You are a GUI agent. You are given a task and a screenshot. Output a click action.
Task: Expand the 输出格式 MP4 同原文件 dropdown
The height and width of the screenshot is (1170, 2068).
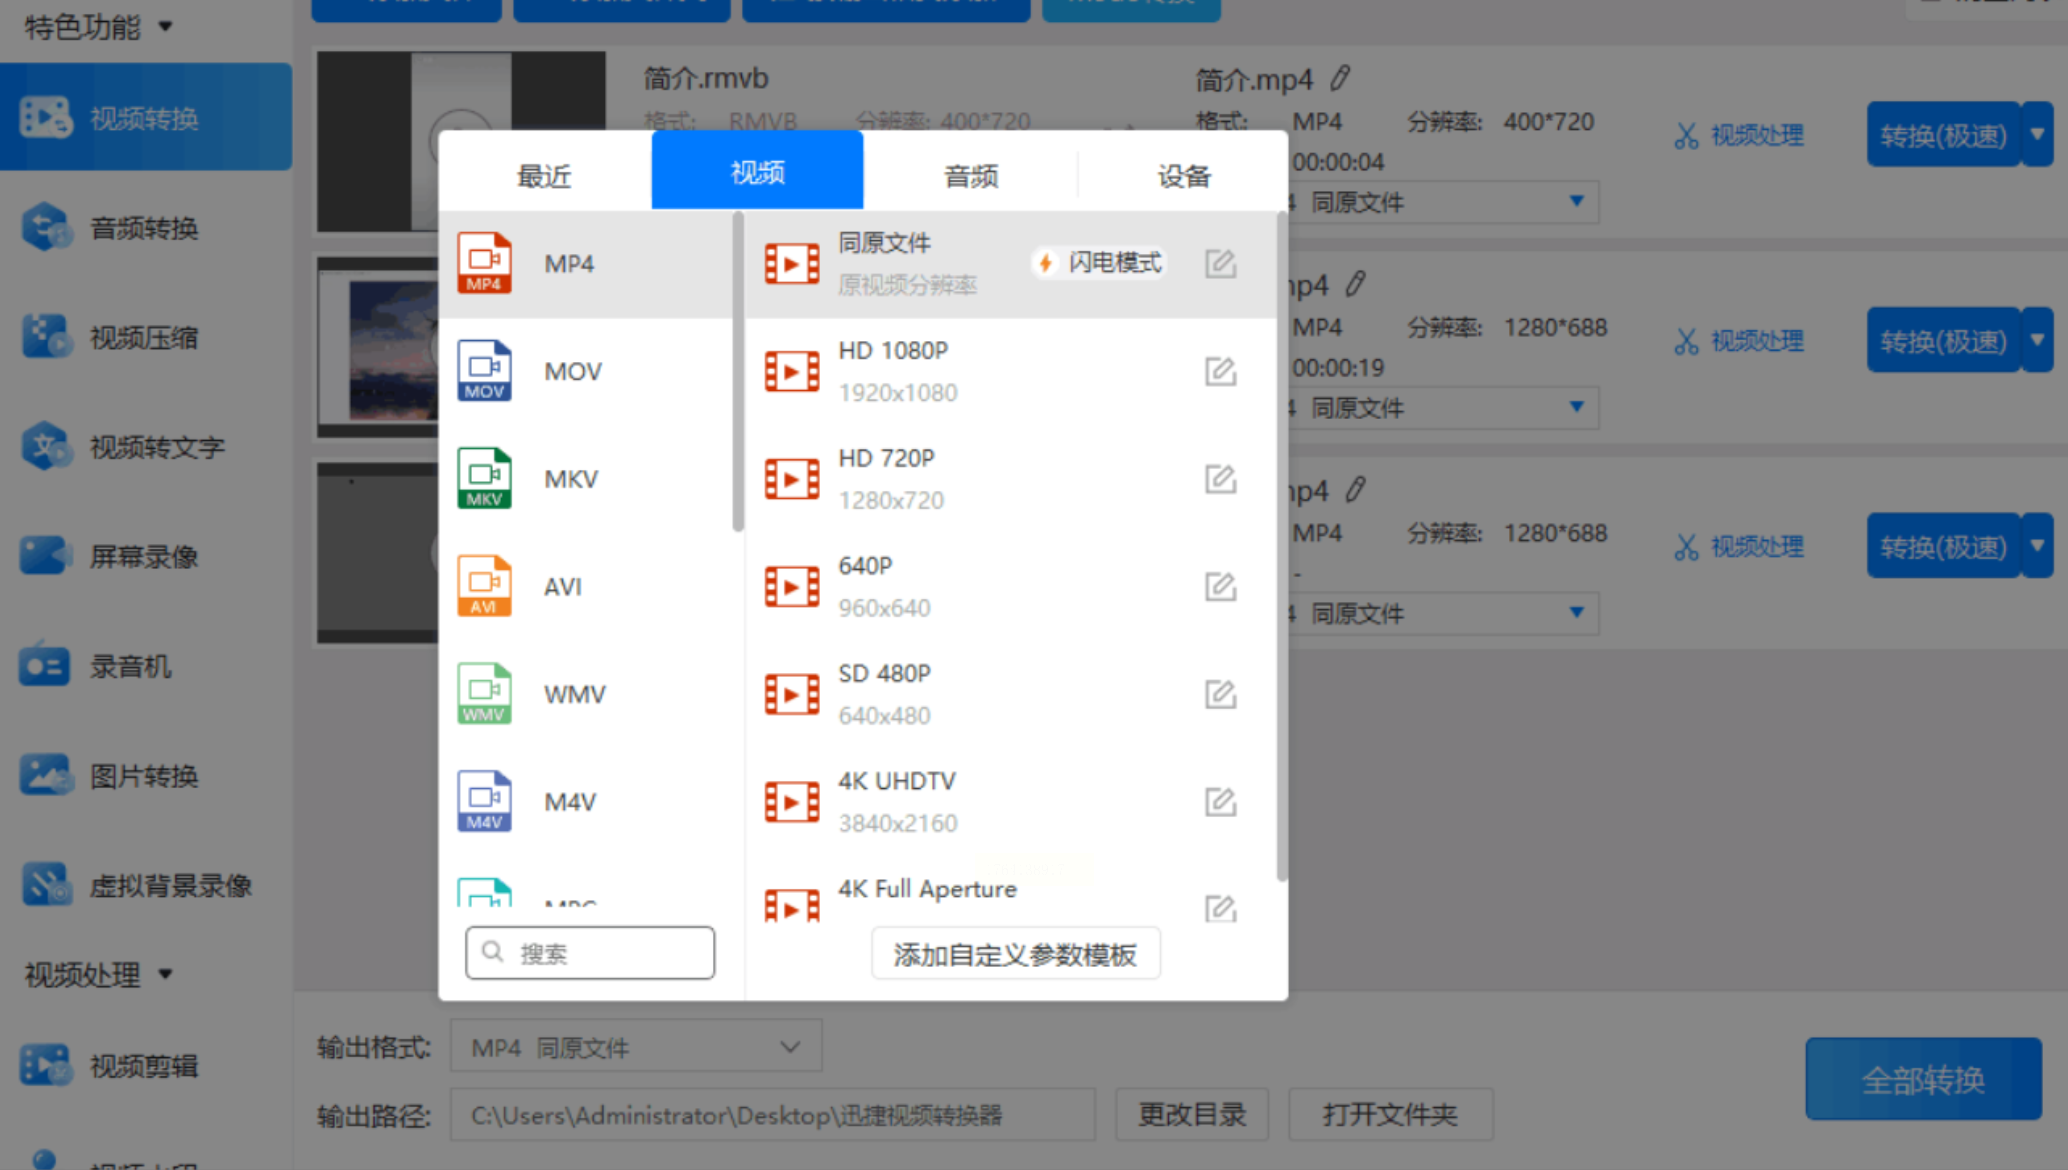[636, 1047]
